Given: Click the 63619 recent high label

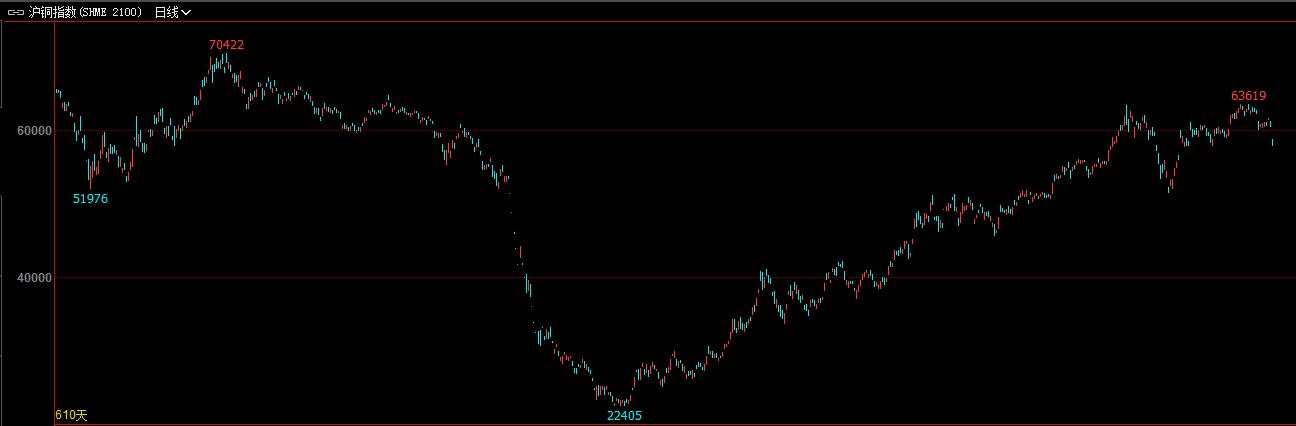Looking at the screenshot, I should [x=1249, y=96].
